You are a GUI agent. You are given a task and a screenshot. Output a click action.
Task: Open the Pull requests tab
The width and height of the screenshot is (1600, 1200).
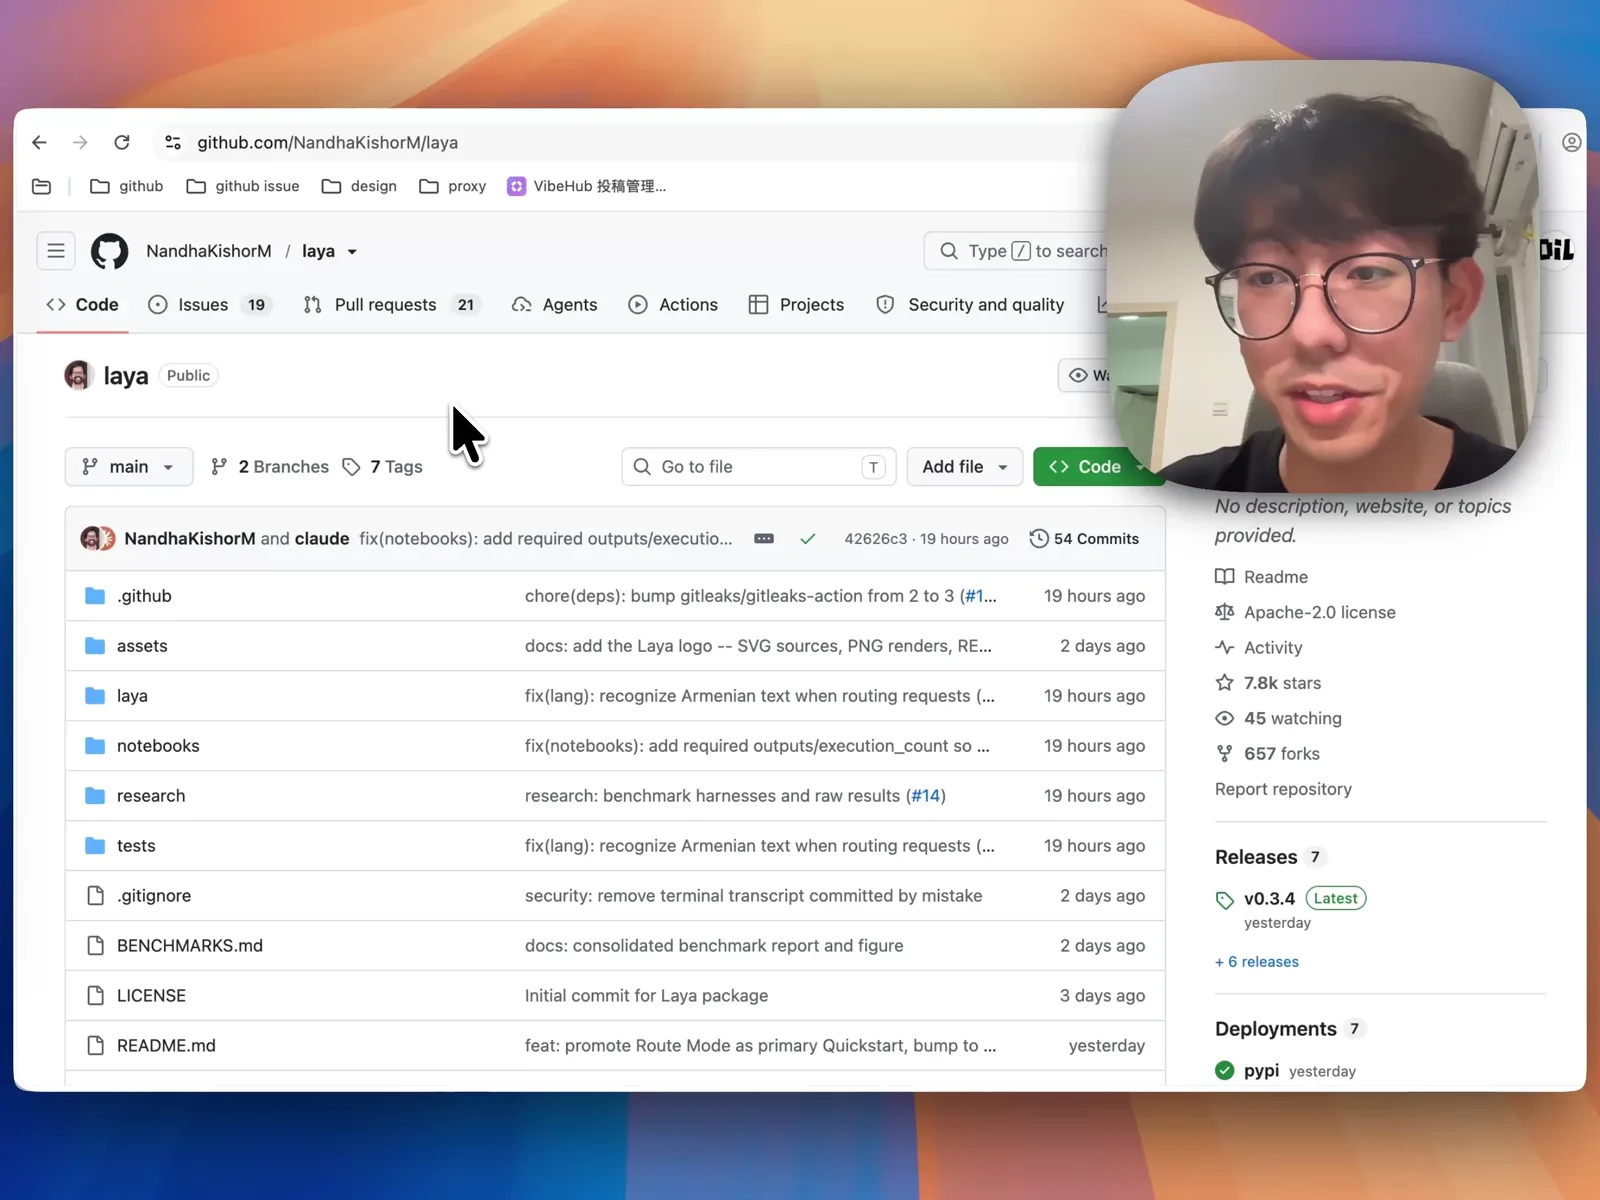tap(392, 305)
